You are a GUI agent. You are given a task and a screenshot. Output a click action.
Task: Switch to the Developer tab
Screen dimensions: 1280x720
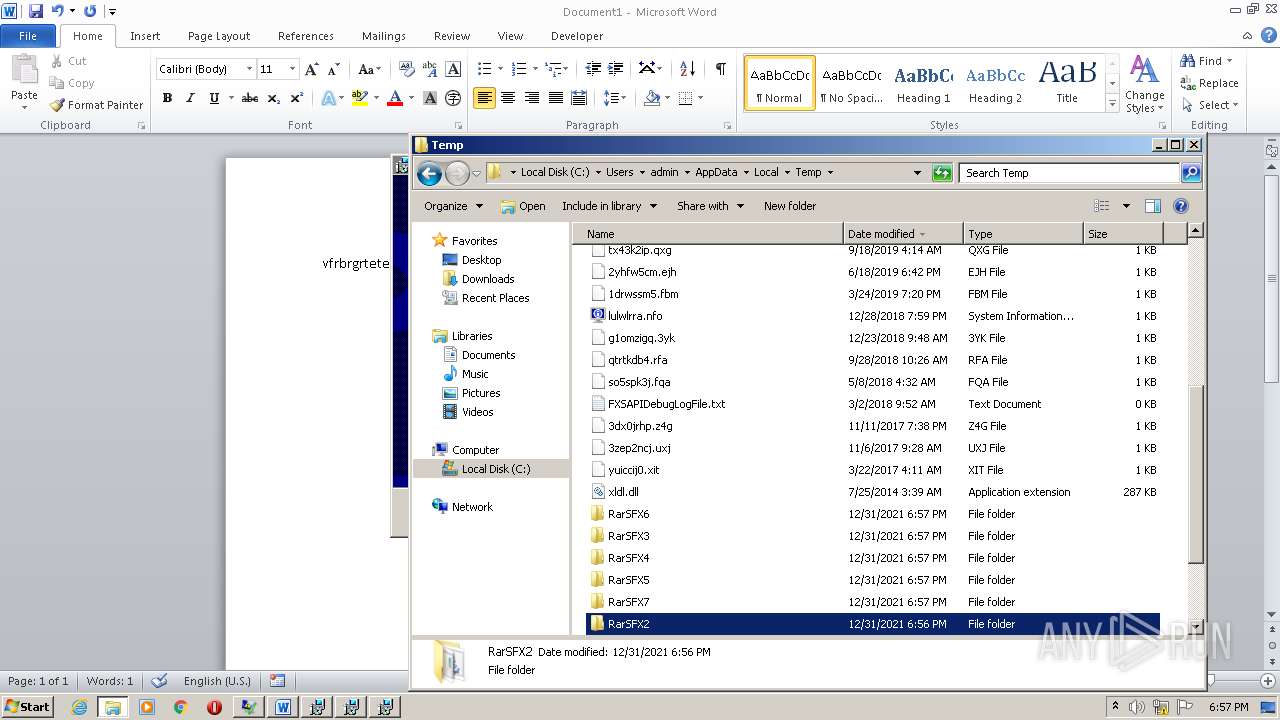point(577,36)
